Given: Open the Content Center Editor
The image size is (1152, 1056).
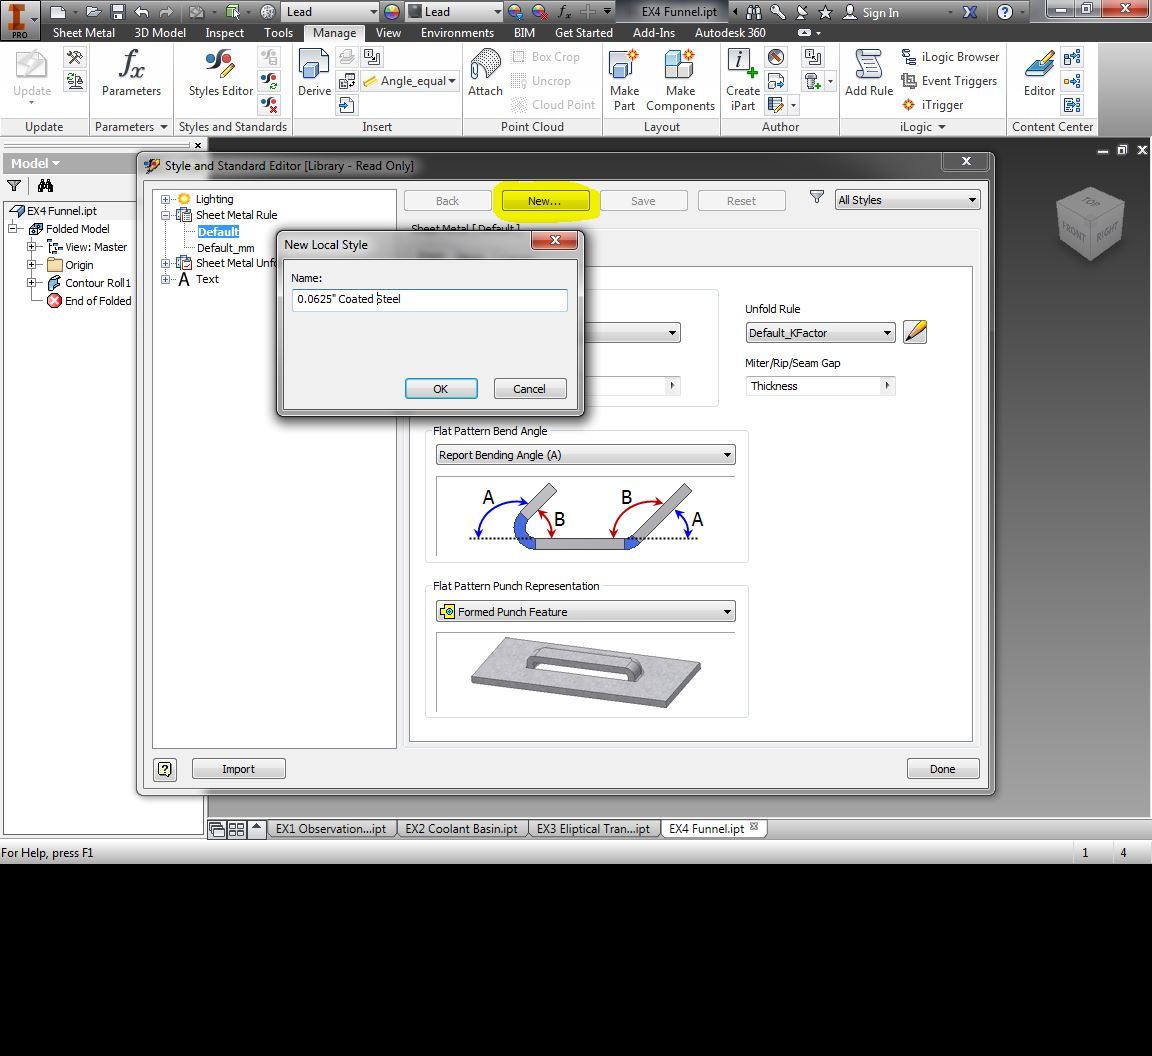Looking at the screenshot, I should pos(1038,75).
